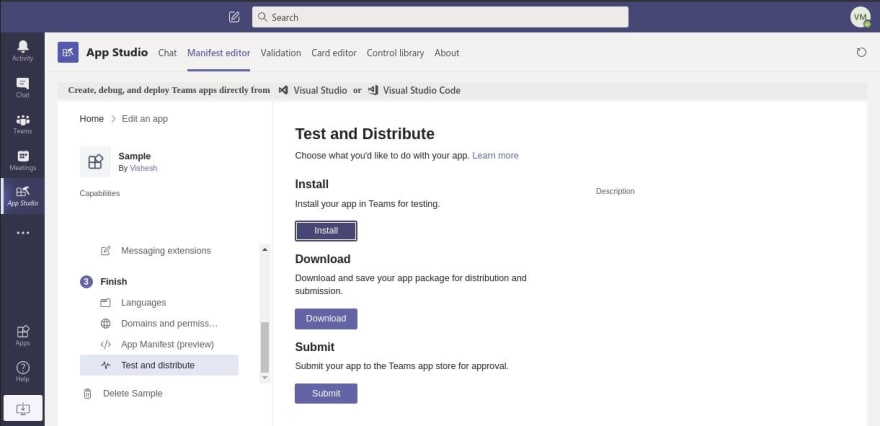Switch to Control library tab
This screenshot has width=880, height=426.
click(x=395, y=53)
